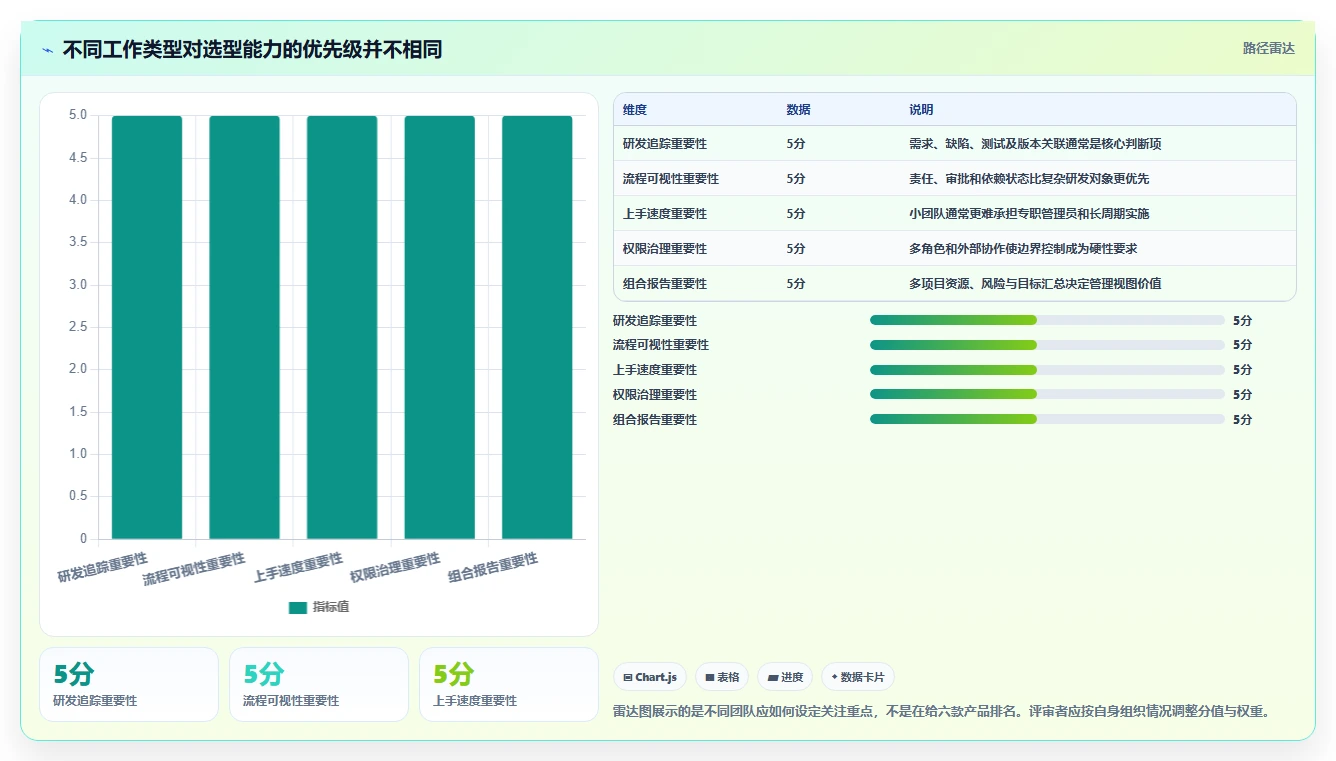Click 5分 in the 权限治理重要性 table row
The image size is (1336, 761).
796,249
